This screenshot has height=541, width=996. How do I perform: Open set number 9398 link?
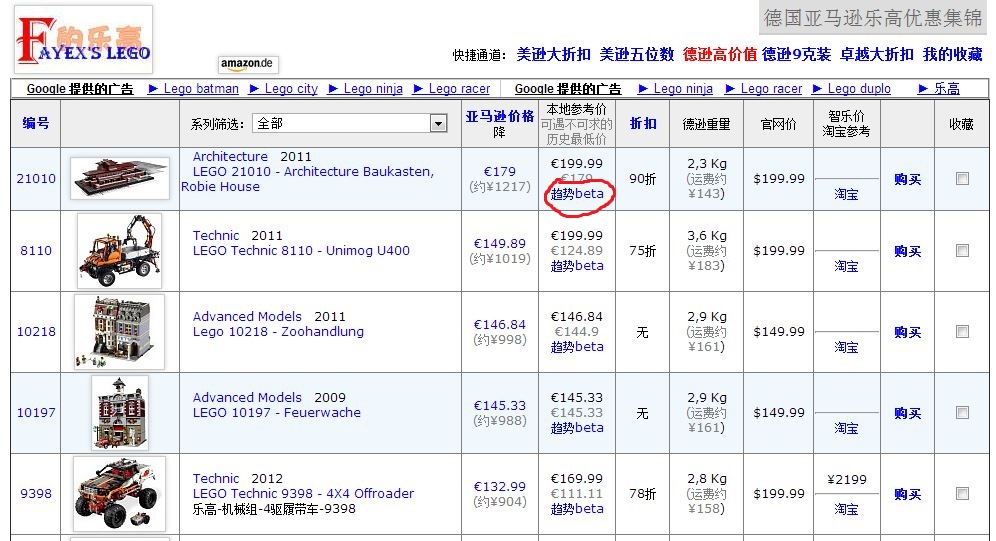coord(36,493)
